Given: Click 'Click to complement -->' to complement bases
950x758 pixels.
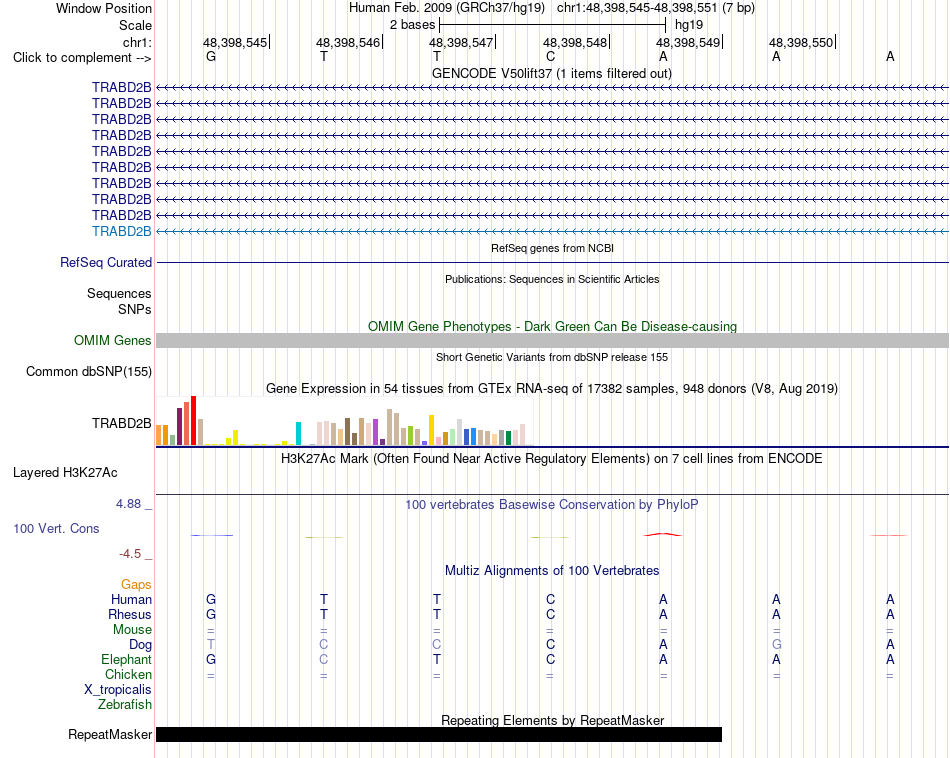Looking at the screenshot, I should [82, 58].
